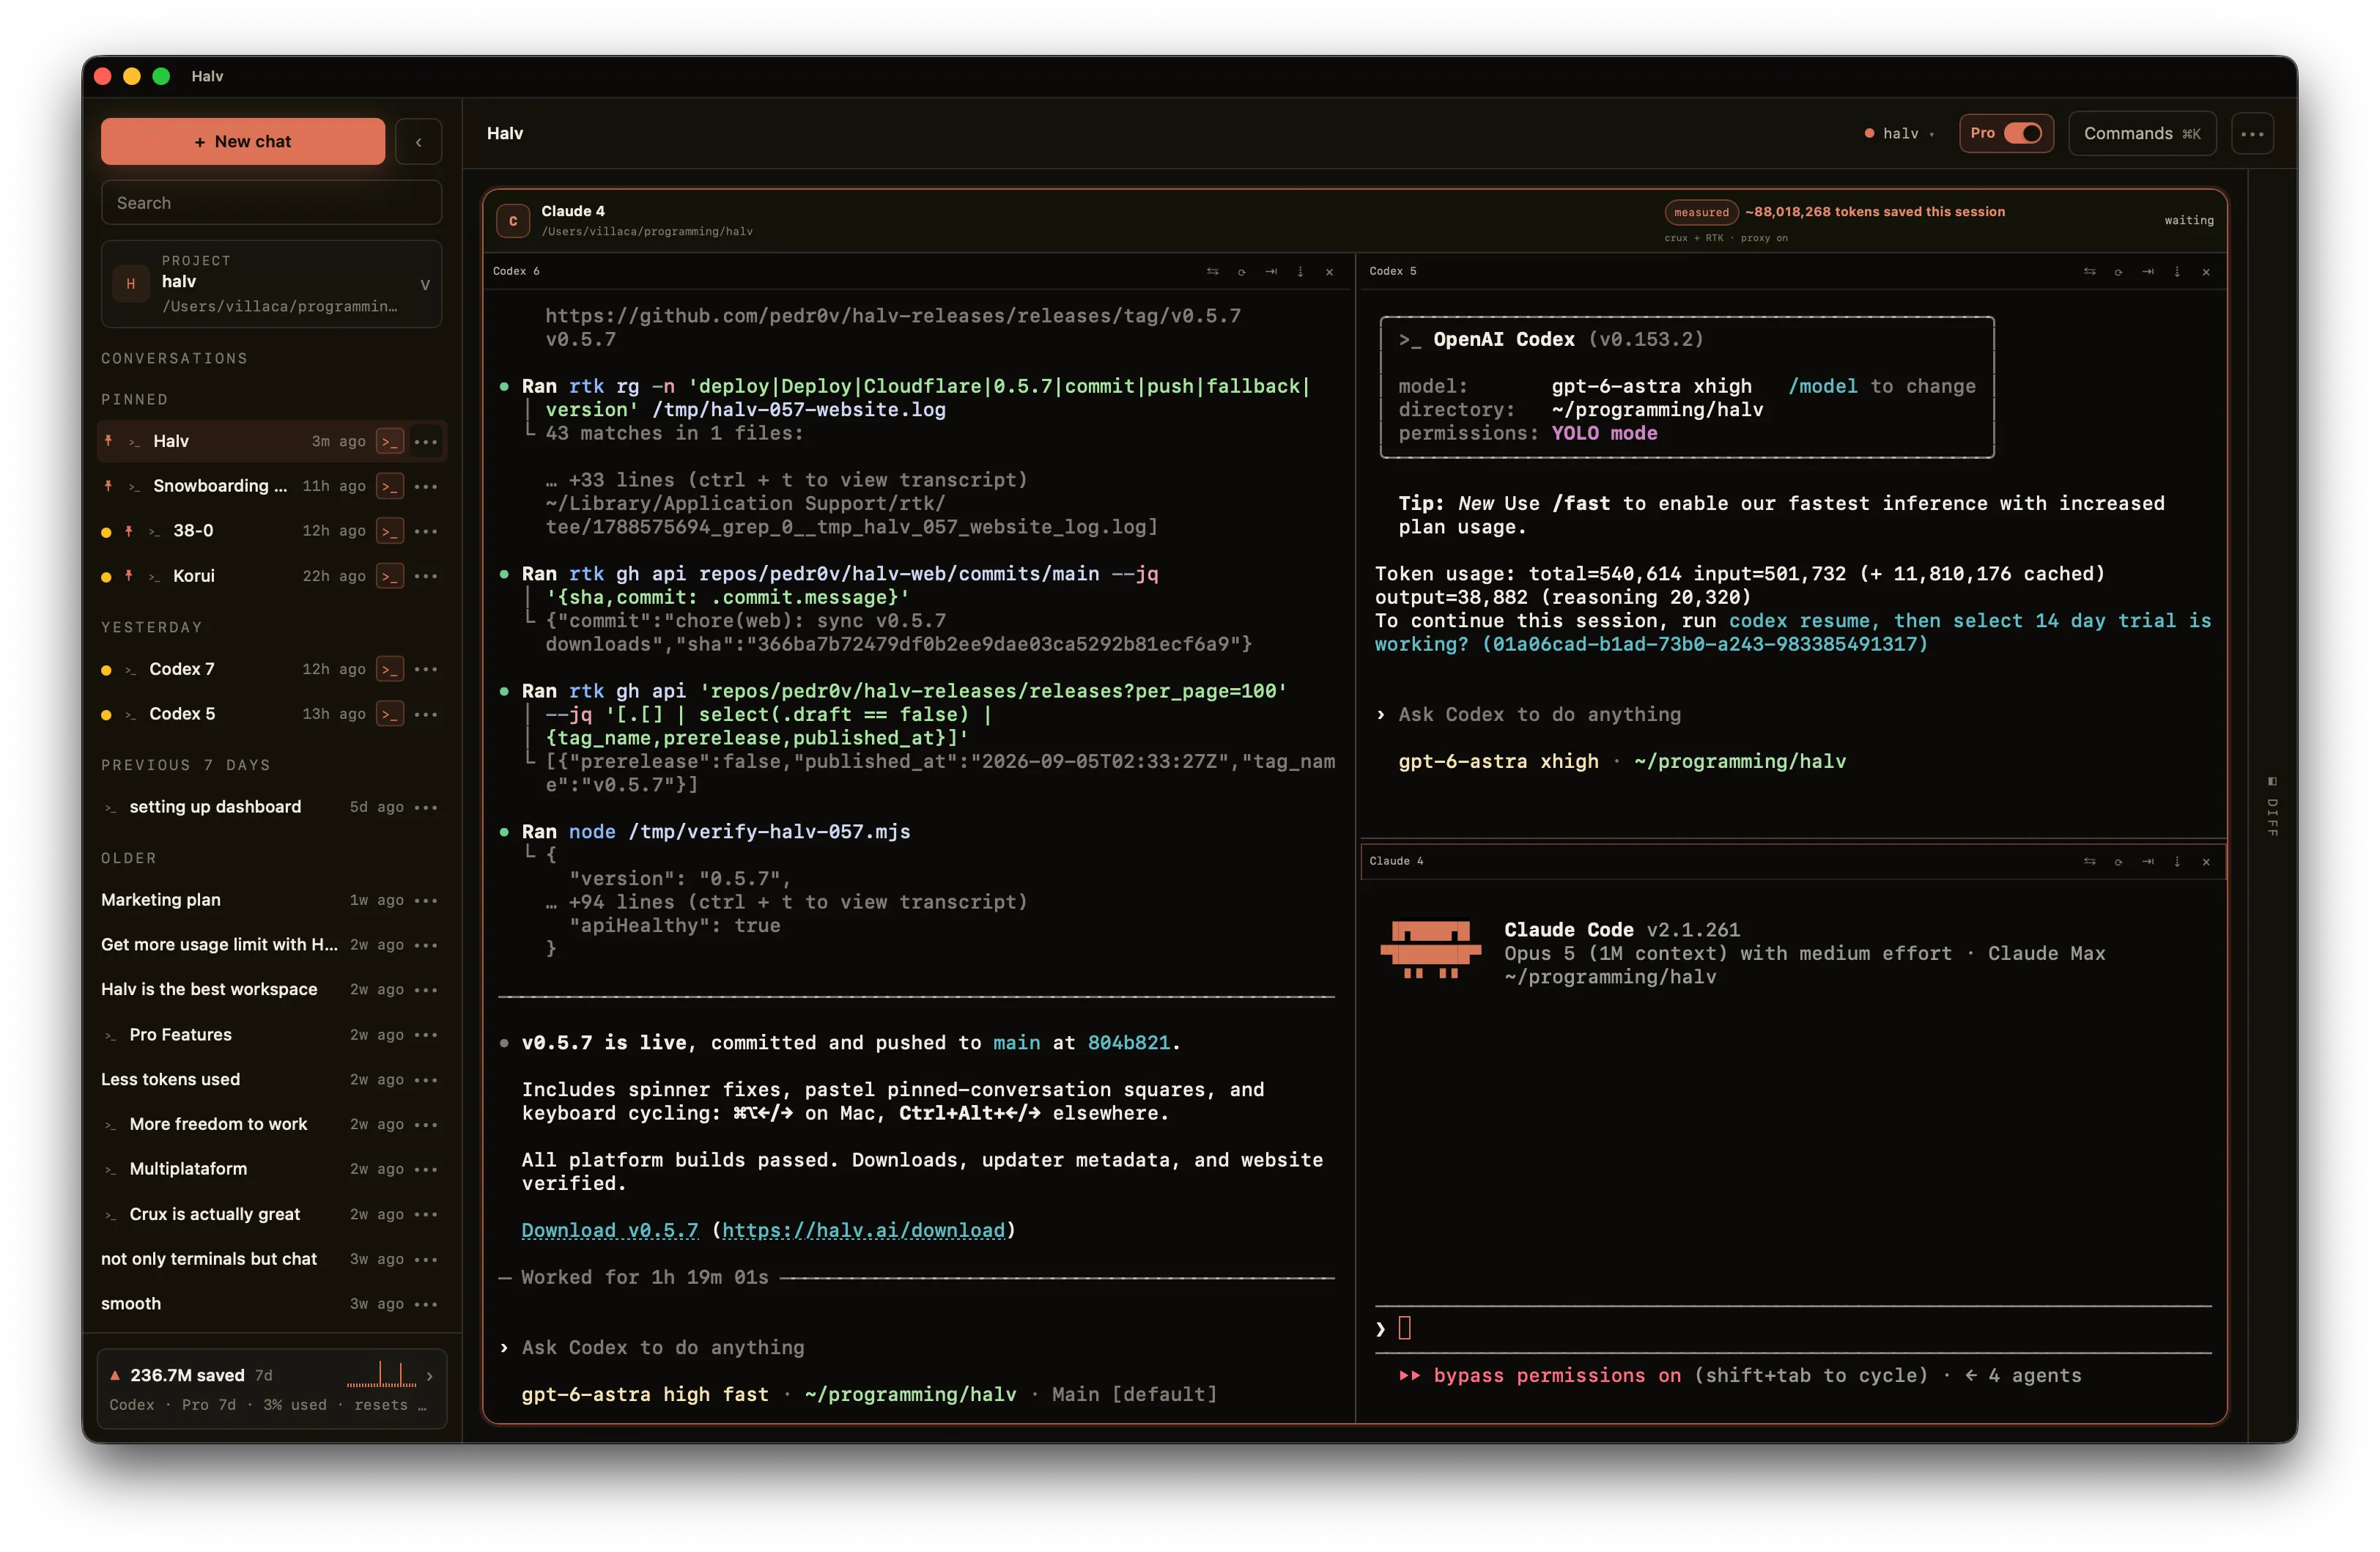This screenshot has height=1552, width=2380.
Task: Open more options for smooth conversation
Action: tap(426, 1304)
